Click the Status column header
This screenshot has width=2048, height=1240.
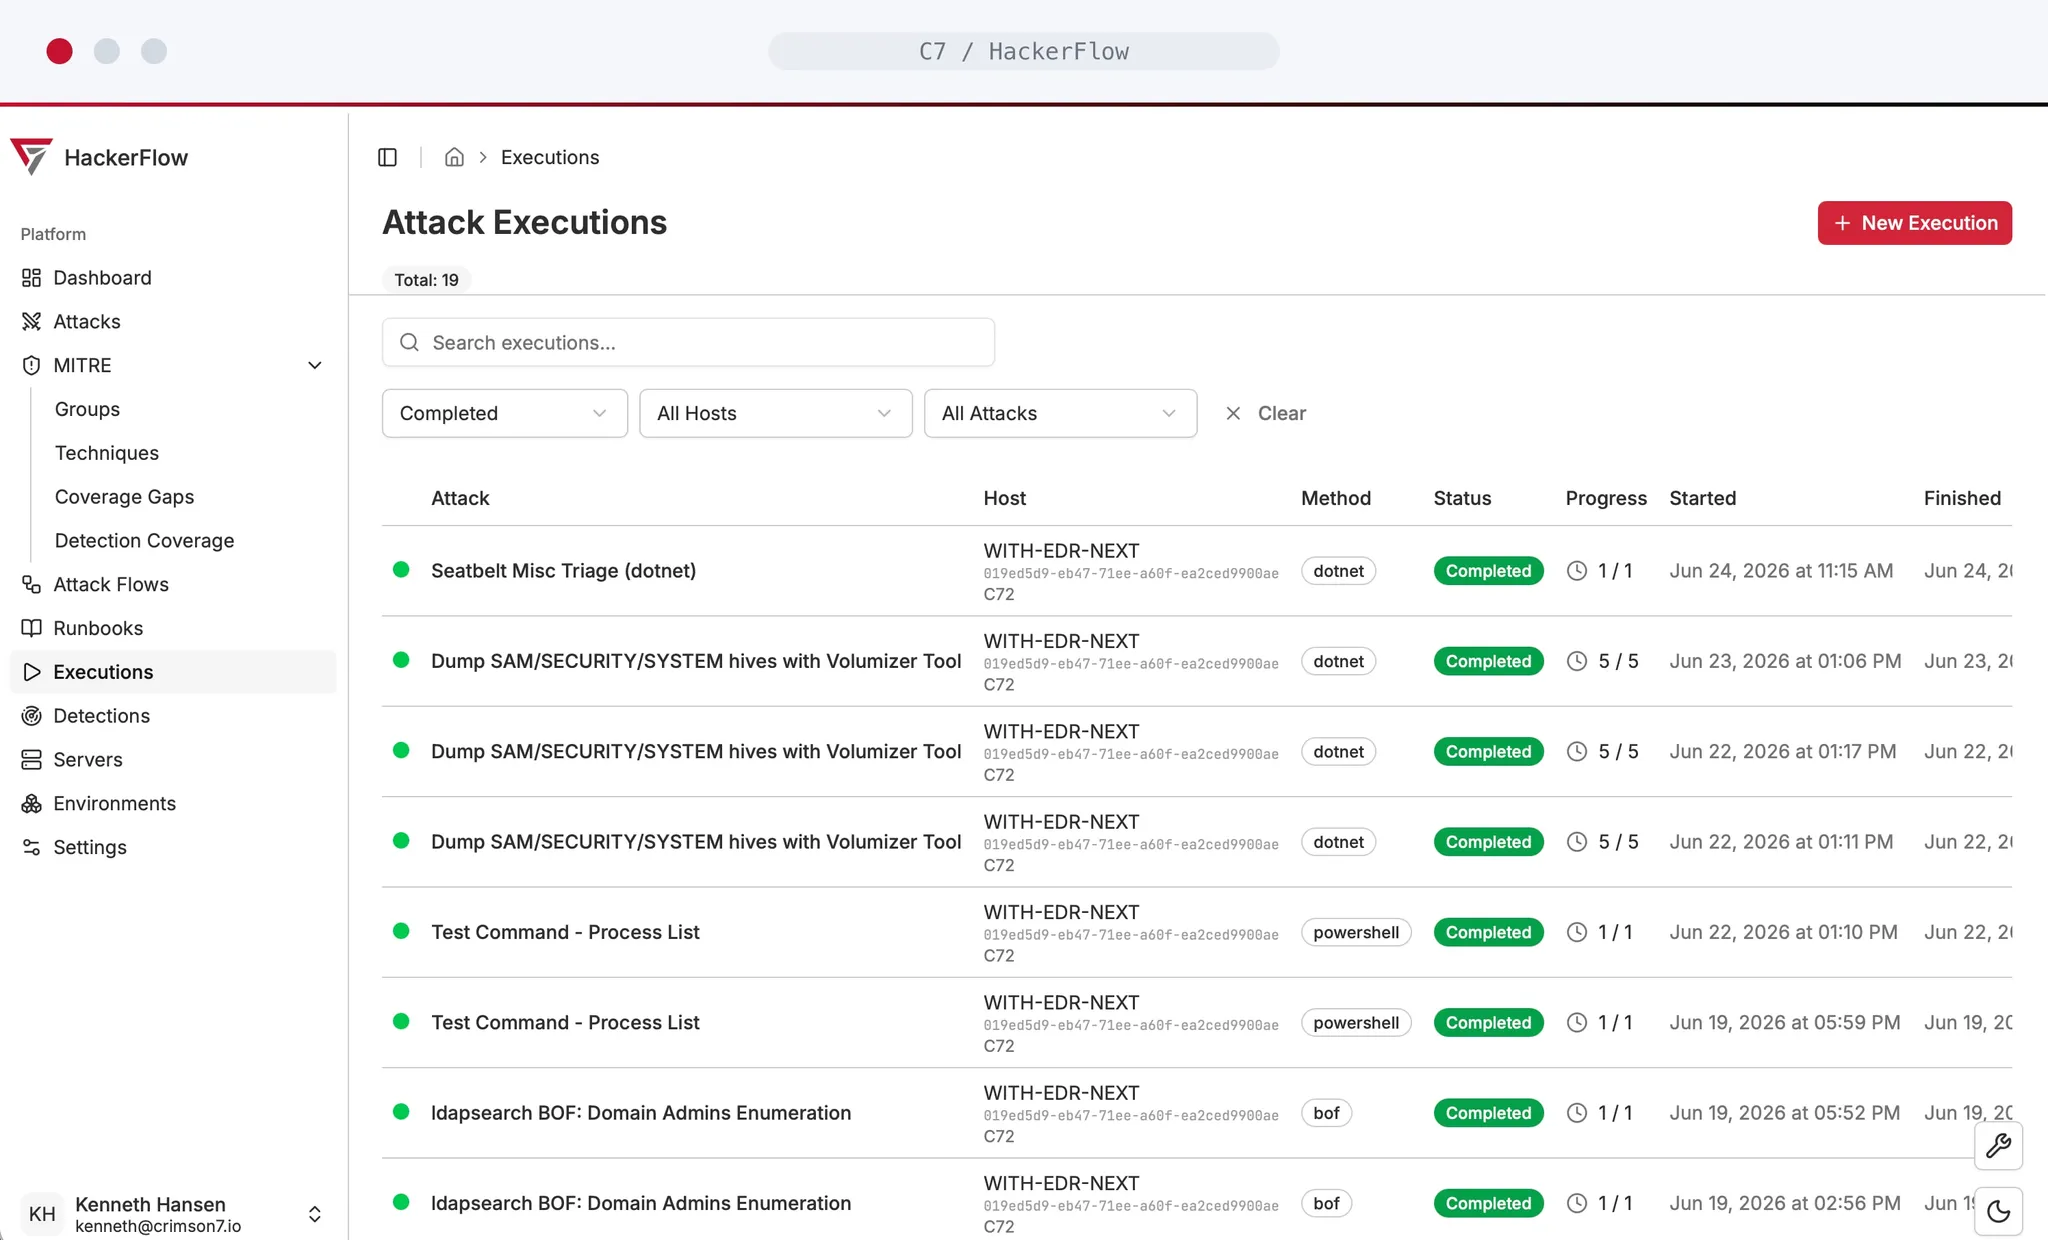tap(1462, 498)
